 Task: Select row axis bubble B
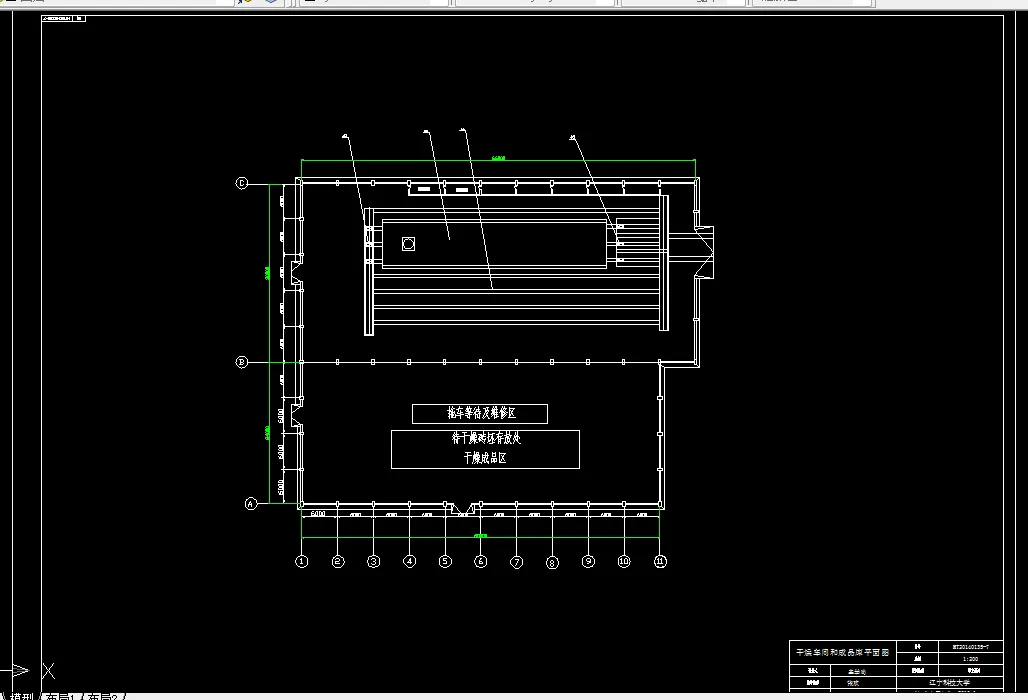pyautogui.click(x=241, y=362)
